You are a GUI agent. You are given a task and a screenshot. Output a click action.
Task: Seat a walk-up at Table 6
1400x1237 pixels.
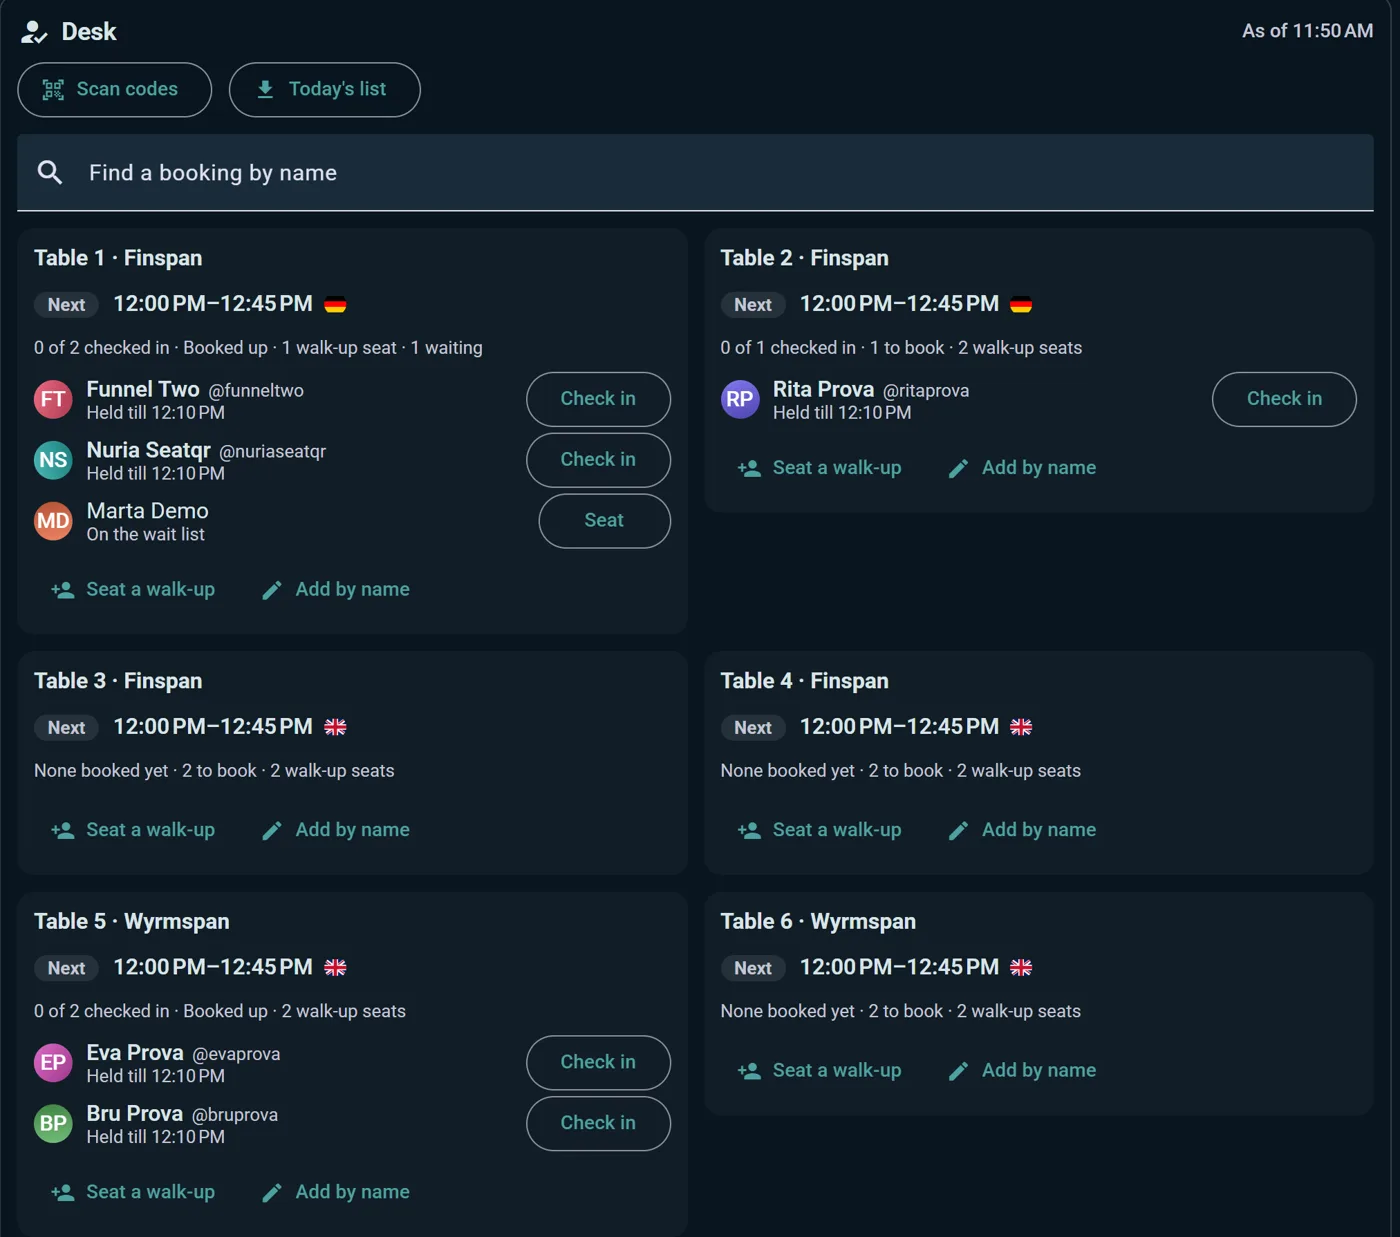(x=819, y=1071)
